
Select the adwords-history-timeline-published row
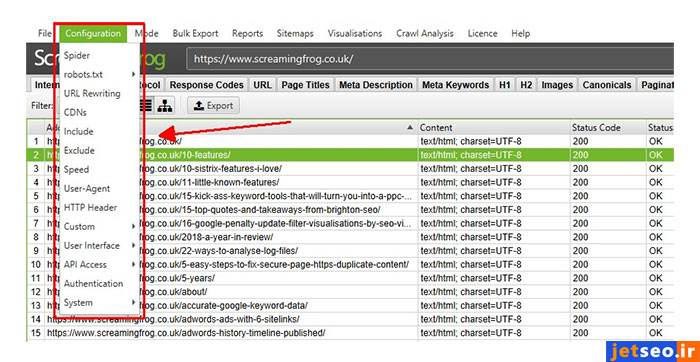point(350,333)
